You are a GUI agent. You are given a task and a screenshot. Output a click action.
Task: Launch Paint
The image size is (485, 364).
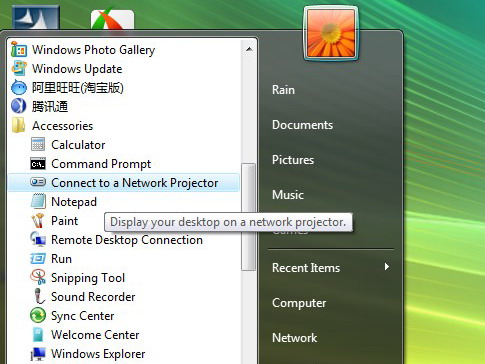(x=65, y=221)
